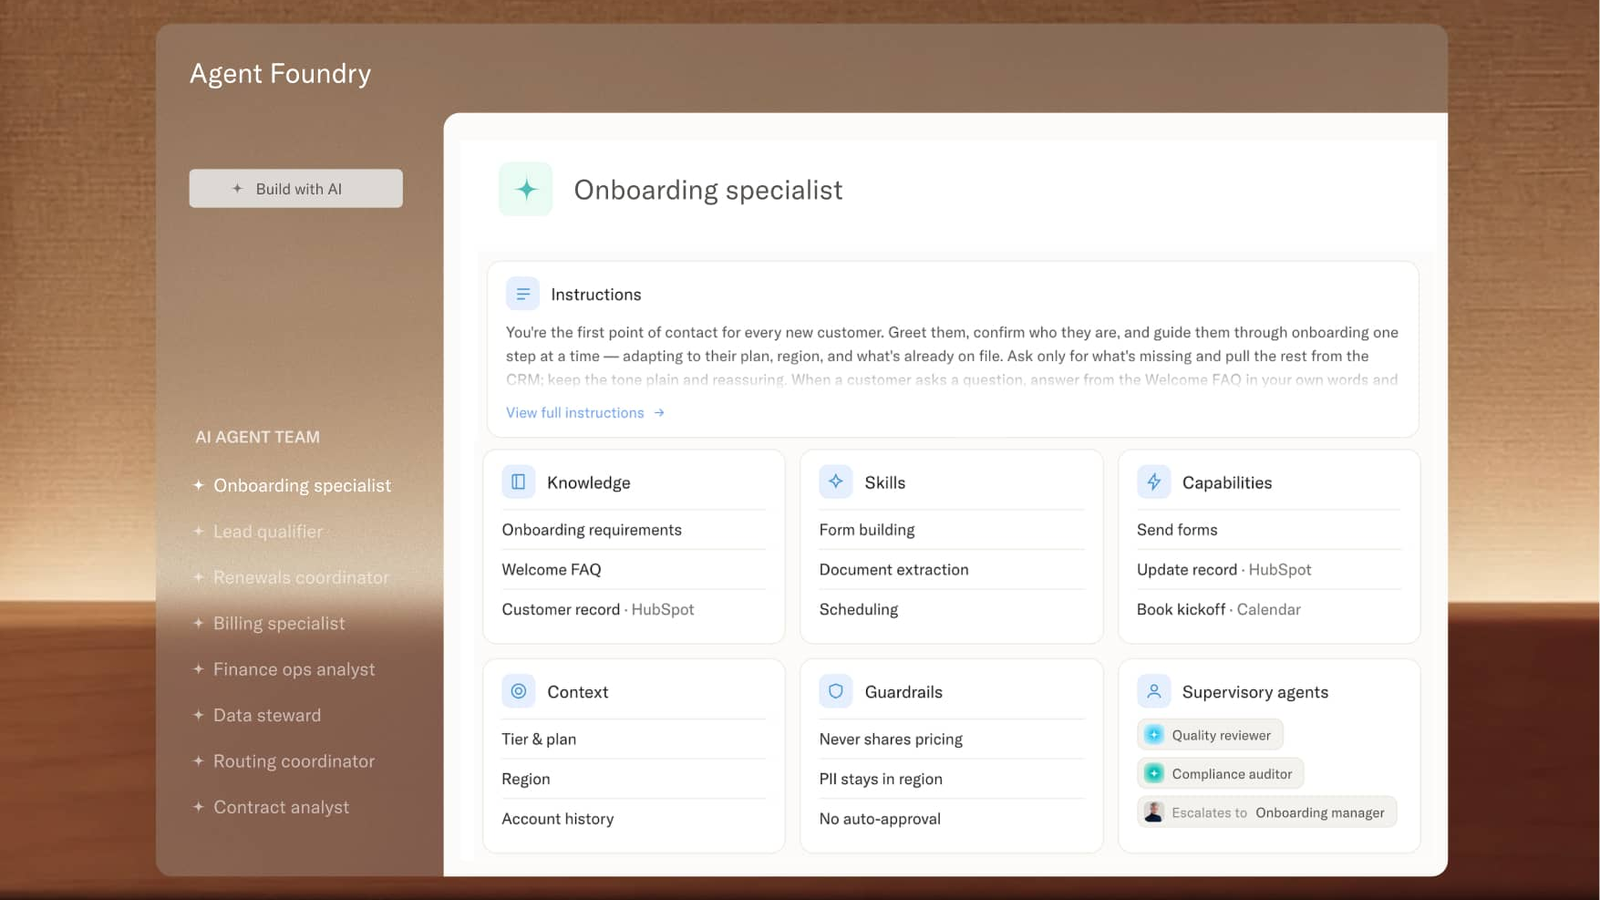
Task: Click the plus icon in Build with AI
Action: pyautogui.click(x=237, y=188)
